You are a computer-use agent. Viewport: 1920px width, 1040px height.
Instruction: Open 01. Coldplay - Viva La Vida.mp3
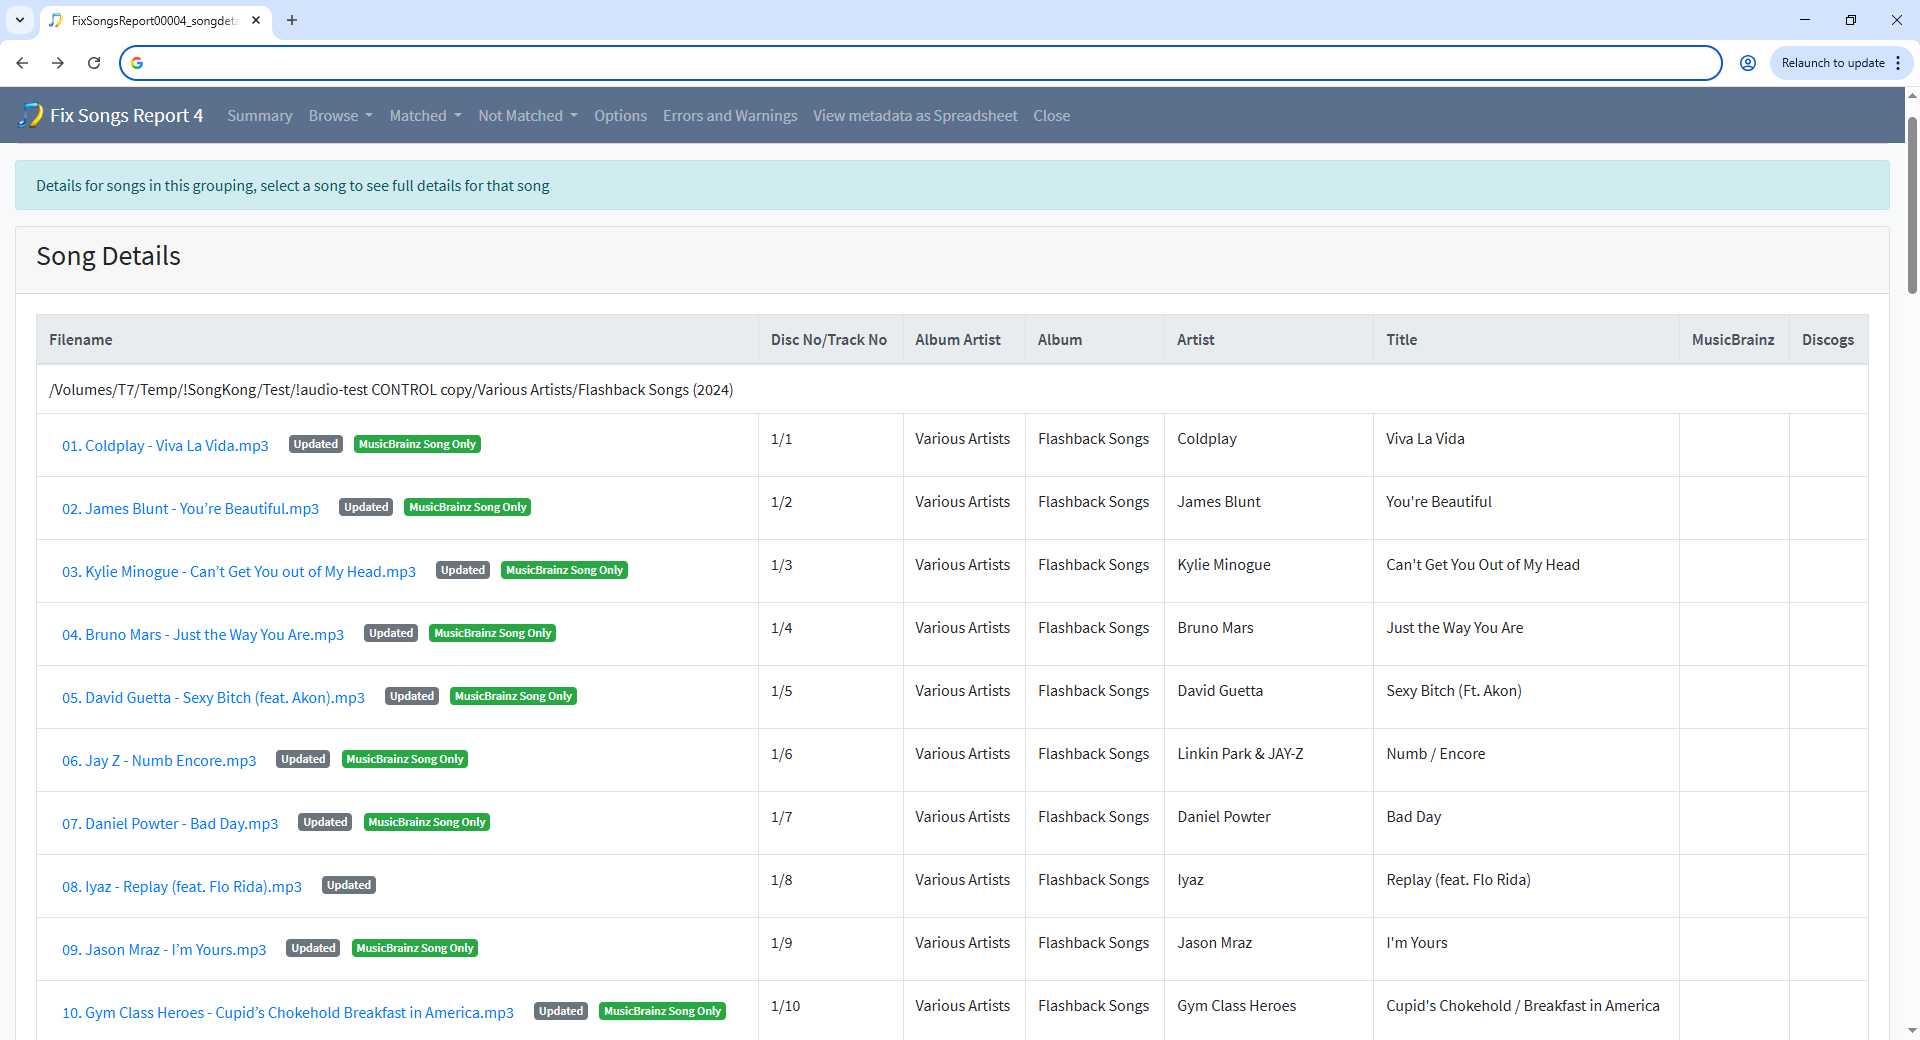point(165,446)
